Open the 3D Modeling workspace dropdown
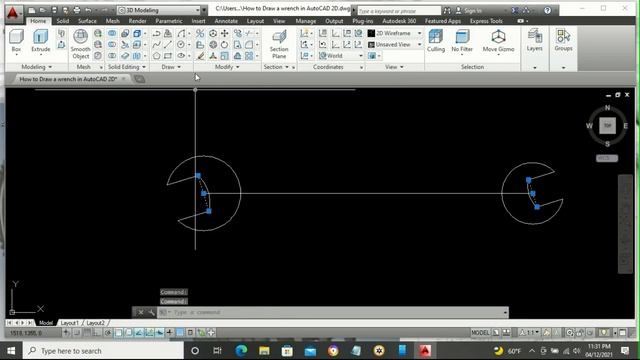Screen dimensions: 640x360 [x=159, y=10]
